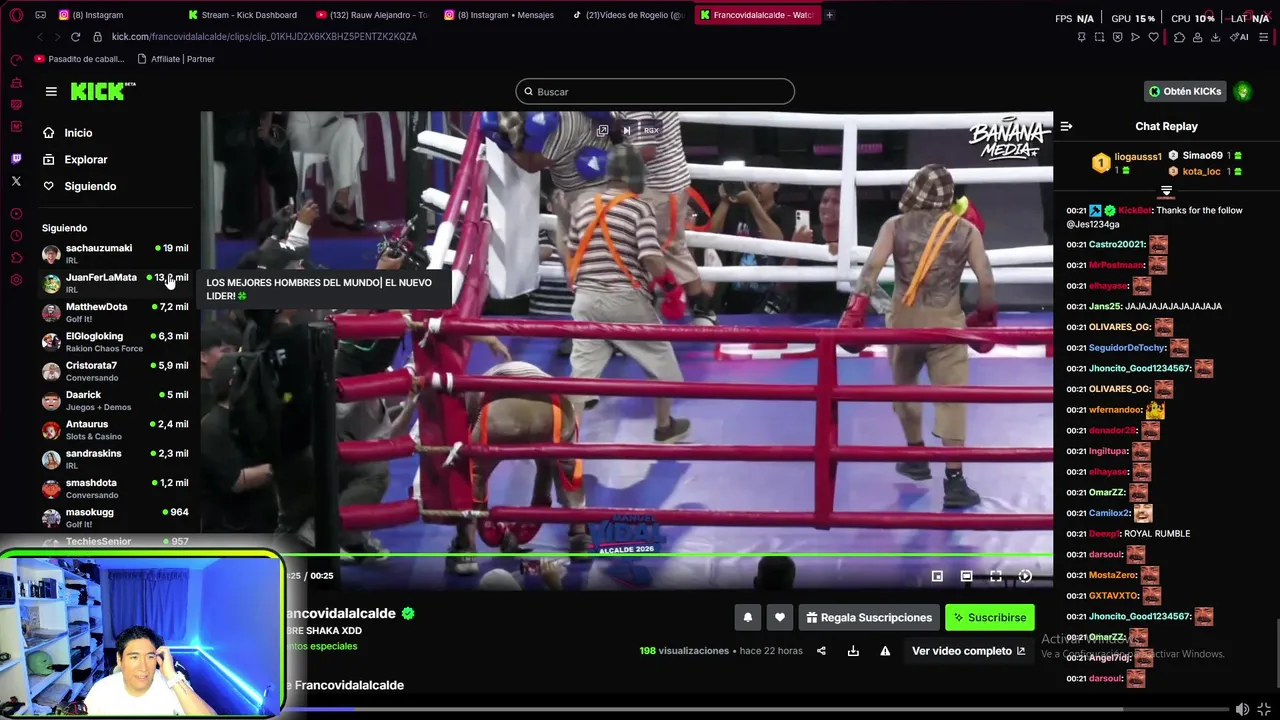Toggle the notification bell for channel

tap(748, 618)
